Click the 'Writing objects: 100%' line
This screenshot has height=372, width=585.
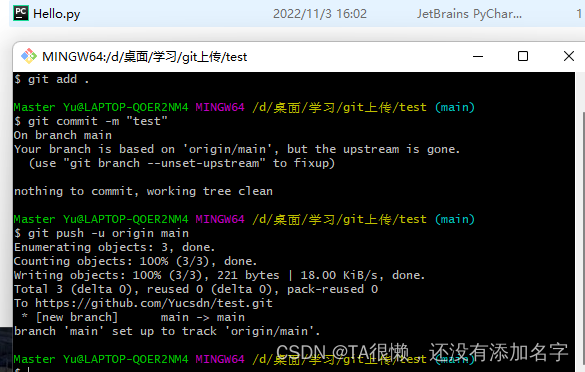tap(219, 275)
